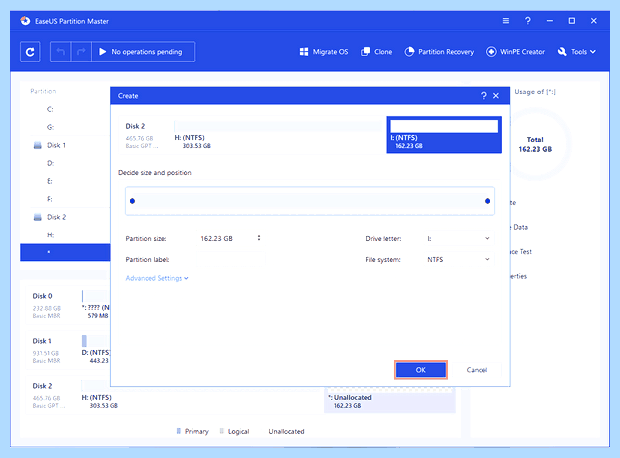Select the Unallocated 162.23 GB block
The height and width of the screenshot is (458, 620).
(390, 400)
